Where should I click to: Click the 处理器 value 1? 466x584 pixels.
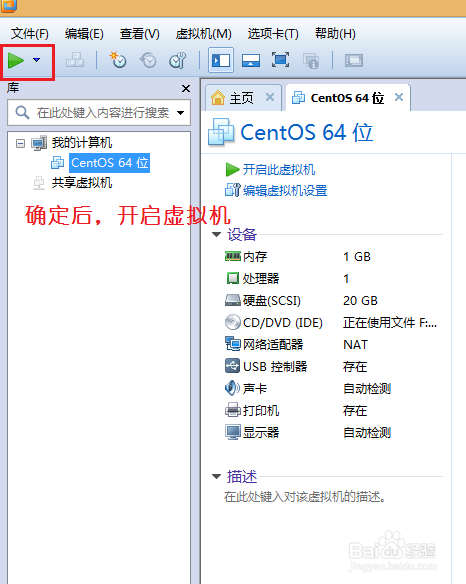[x=346, y=279]
